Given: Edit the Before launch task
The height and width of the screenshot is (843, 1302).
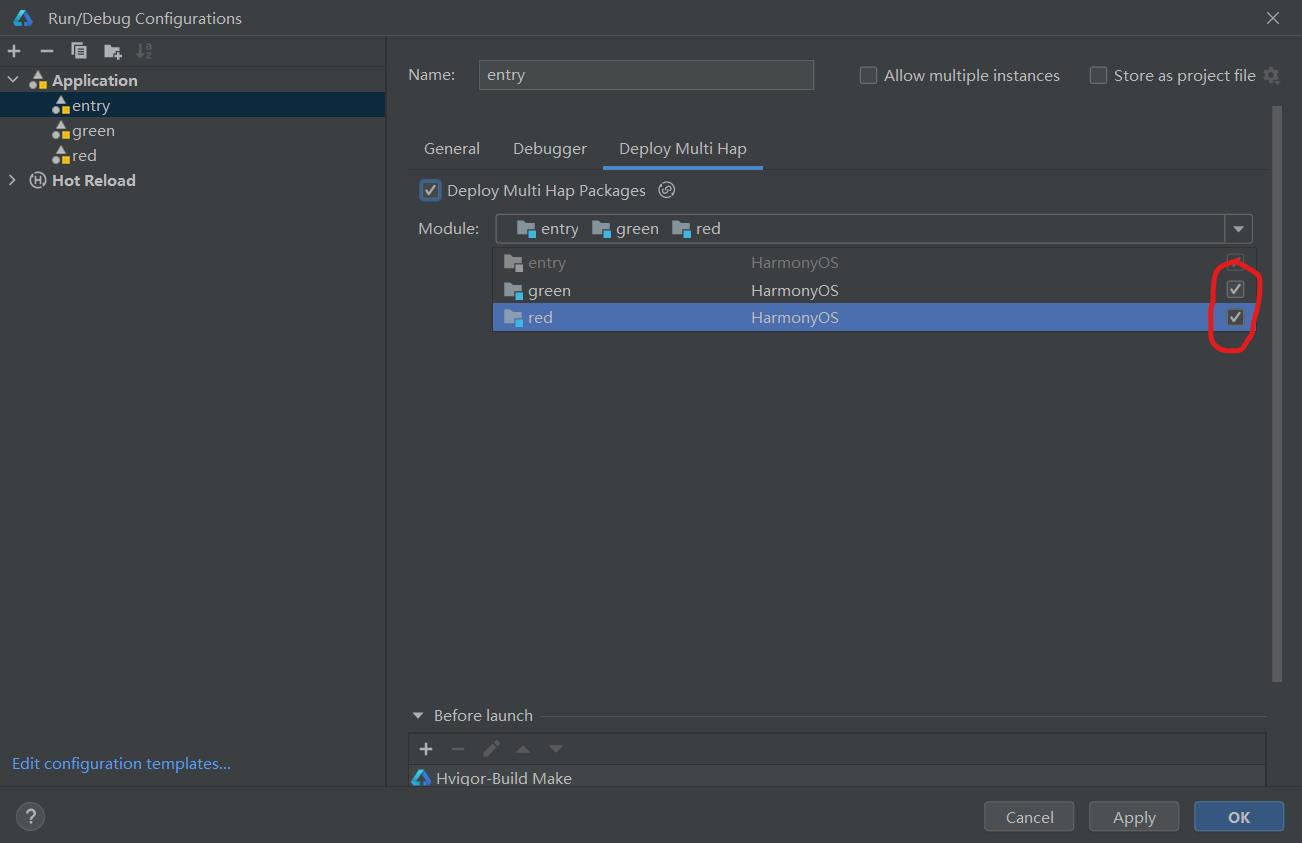Looking at the screenshot, I should pyautogui.click(x=491, y=748).
